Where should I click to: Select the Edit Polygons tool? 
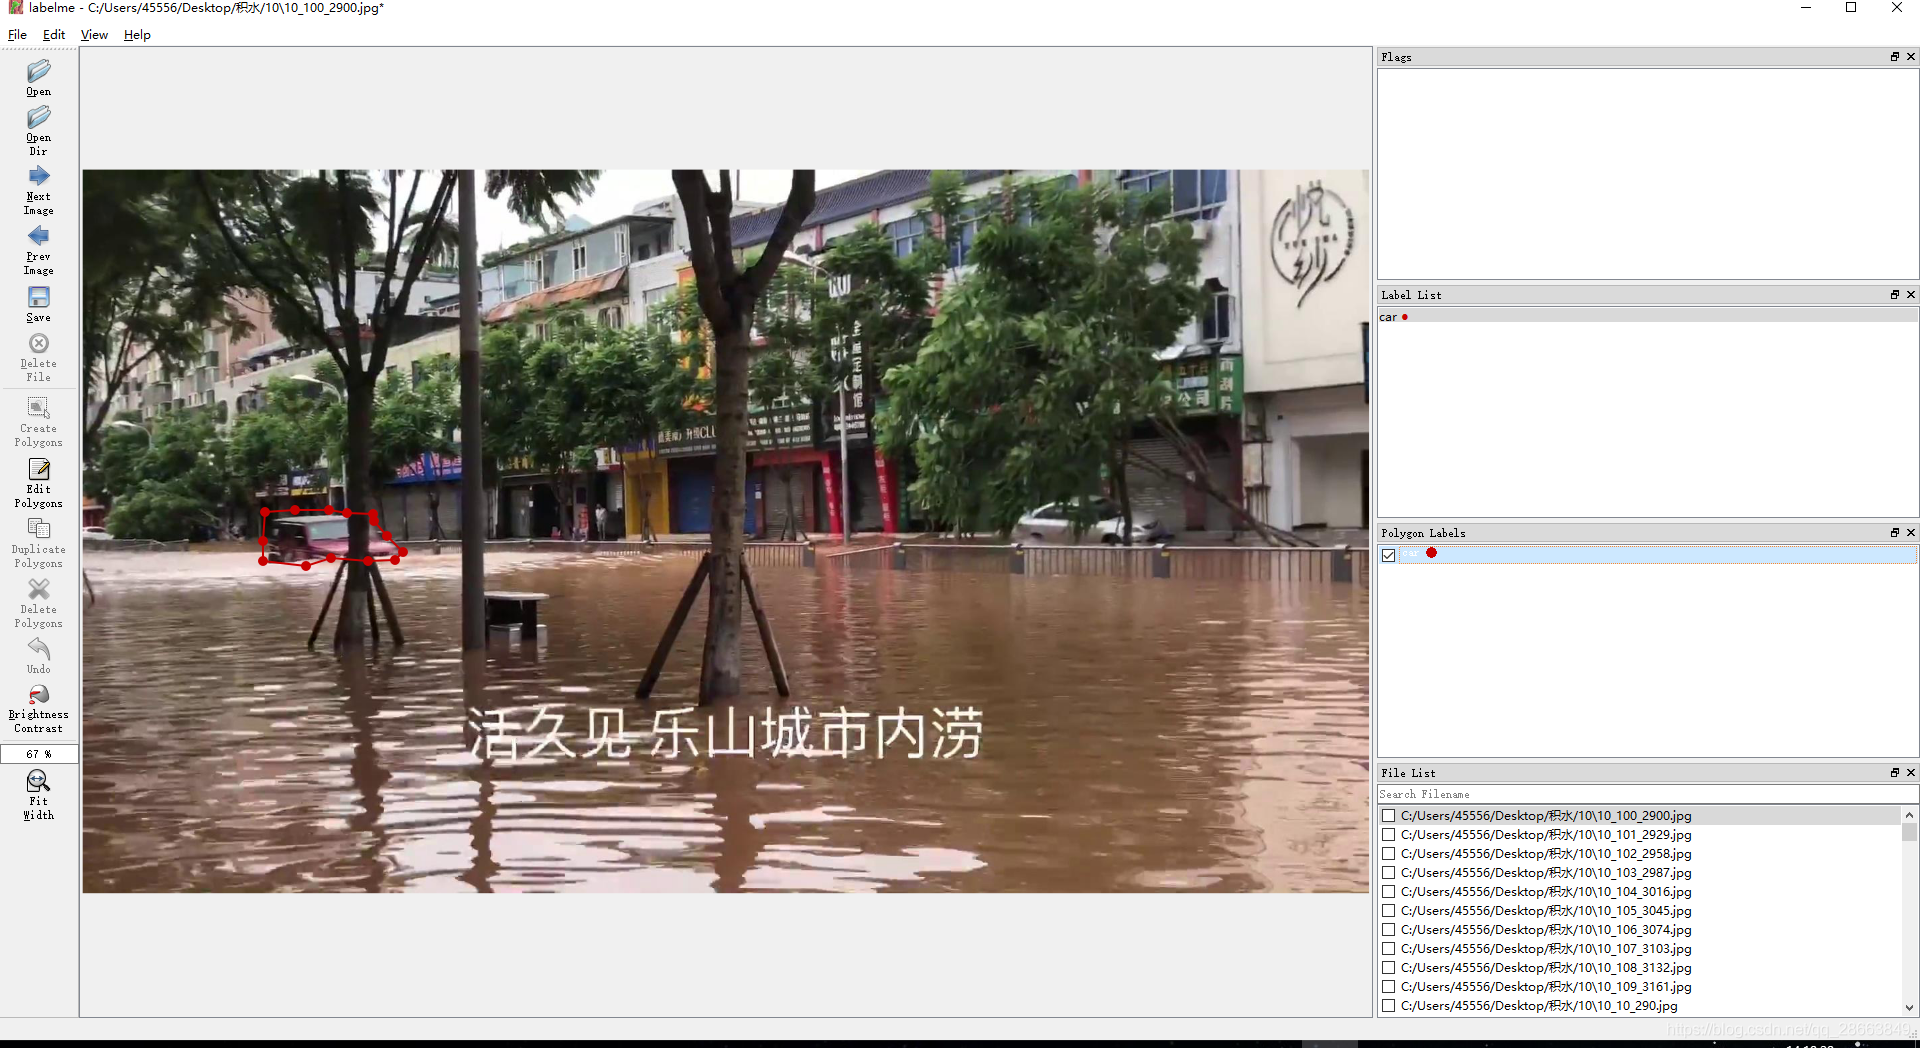pyautogui.click(x=38, y=470)
